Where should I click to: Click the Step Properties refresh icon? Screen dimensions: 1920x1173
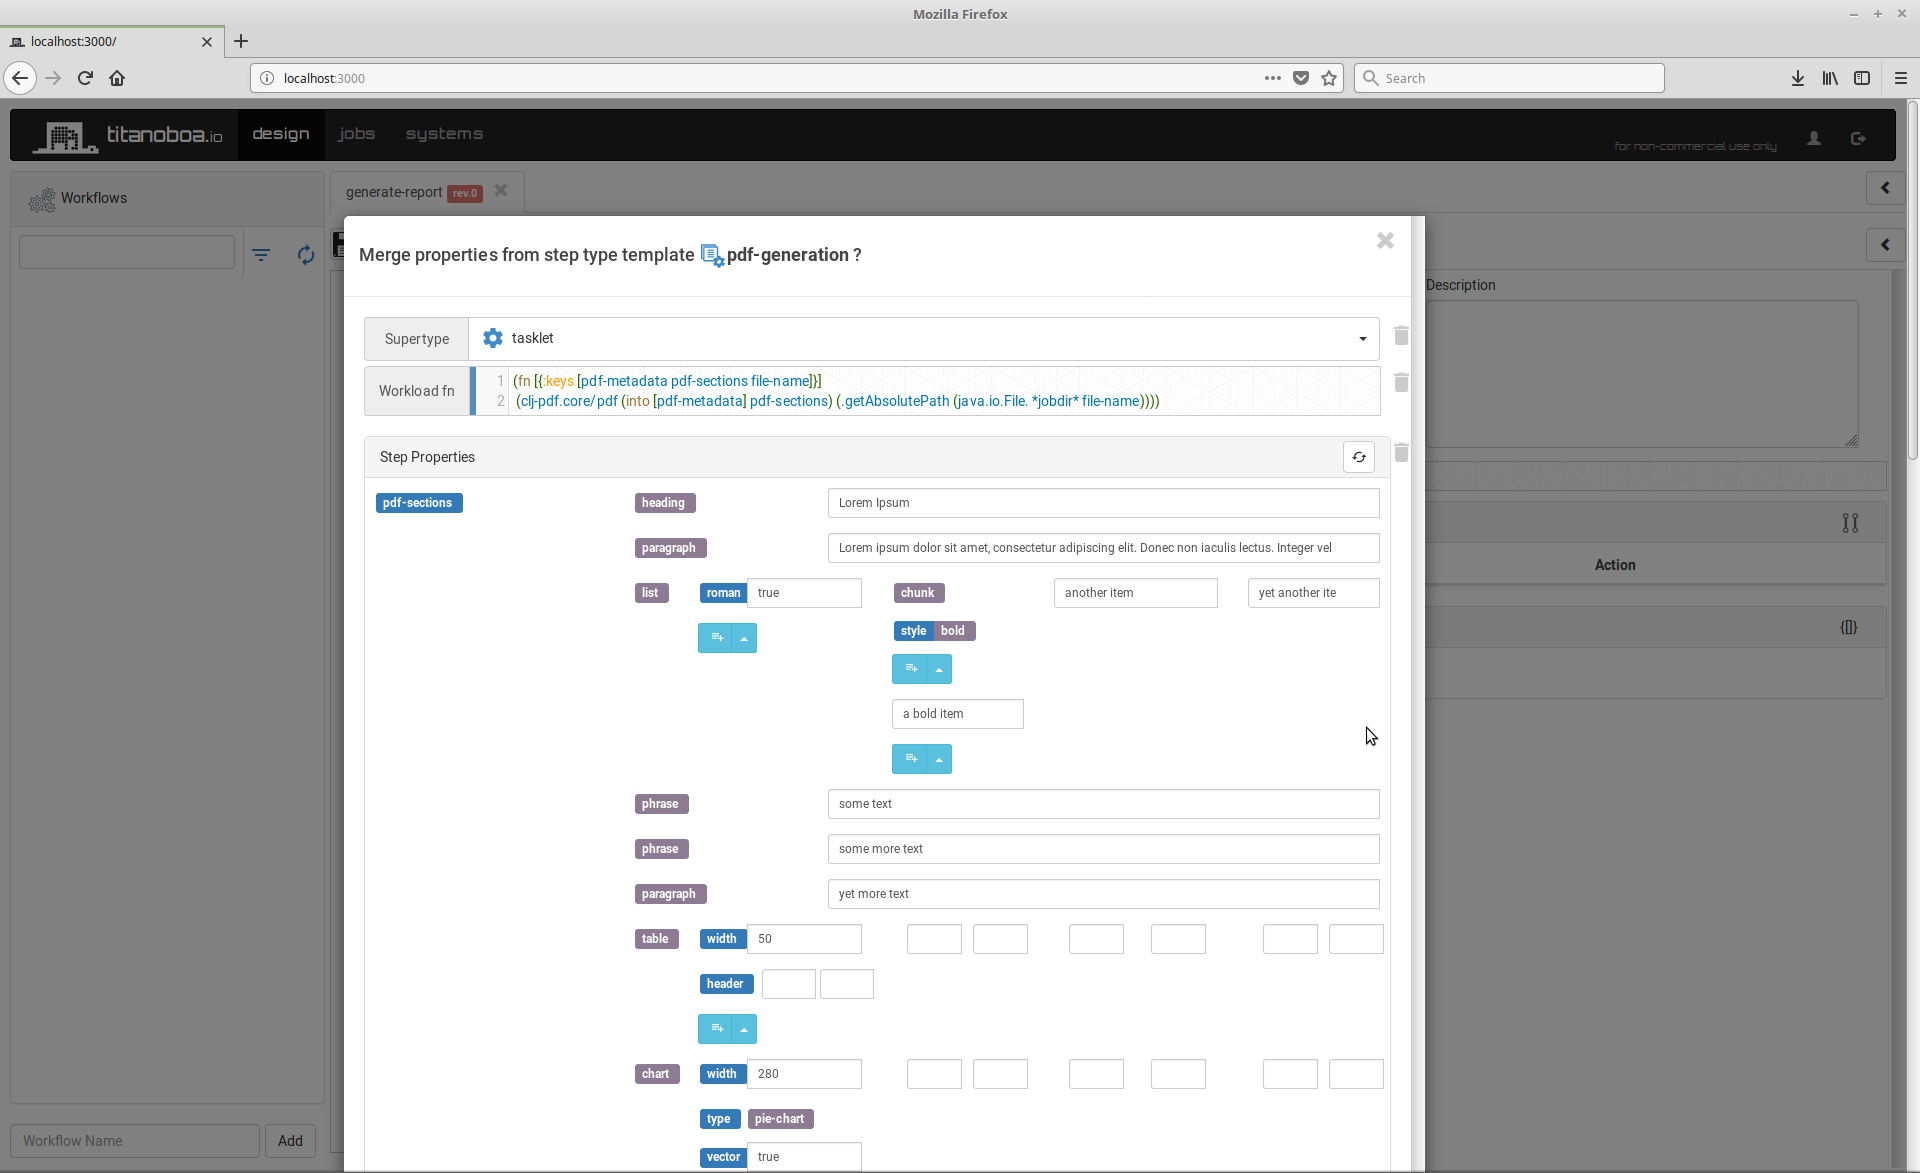point(1358,457)
